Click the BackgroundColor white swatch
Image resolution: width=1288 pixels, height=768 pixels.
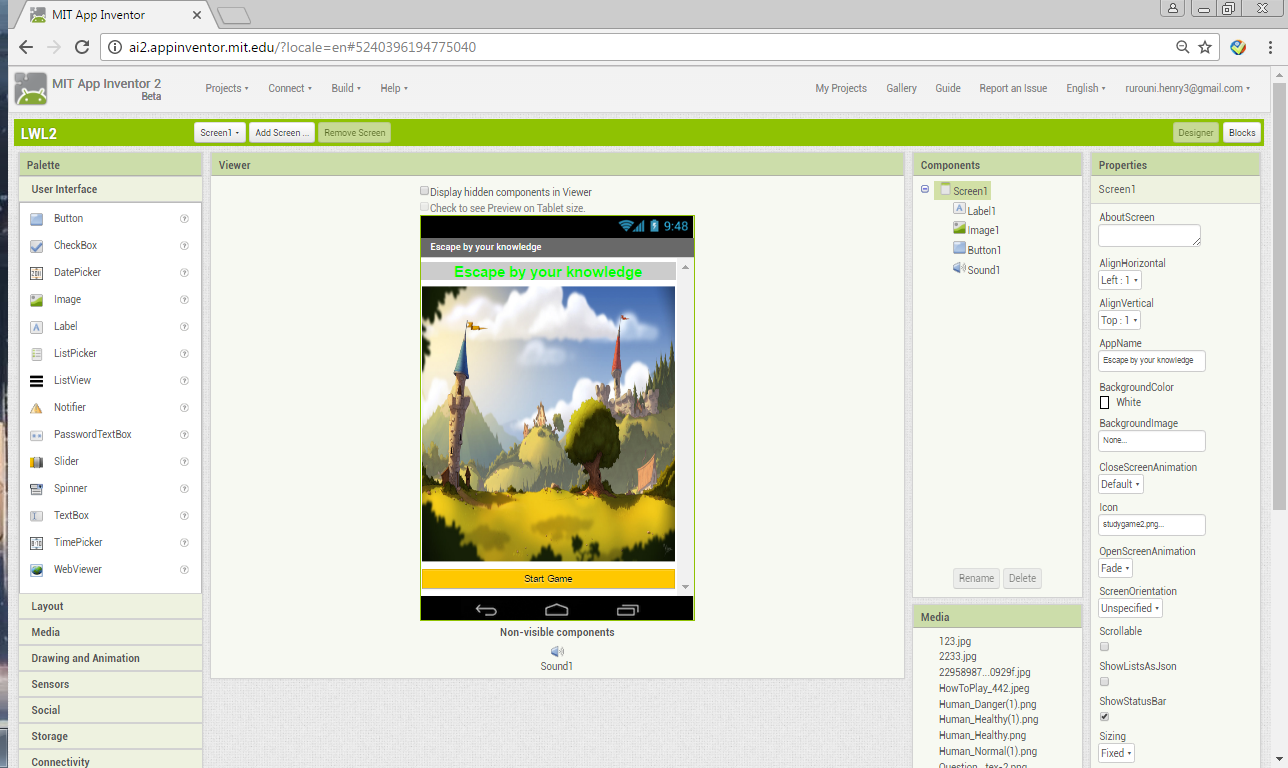[1105, 402]
